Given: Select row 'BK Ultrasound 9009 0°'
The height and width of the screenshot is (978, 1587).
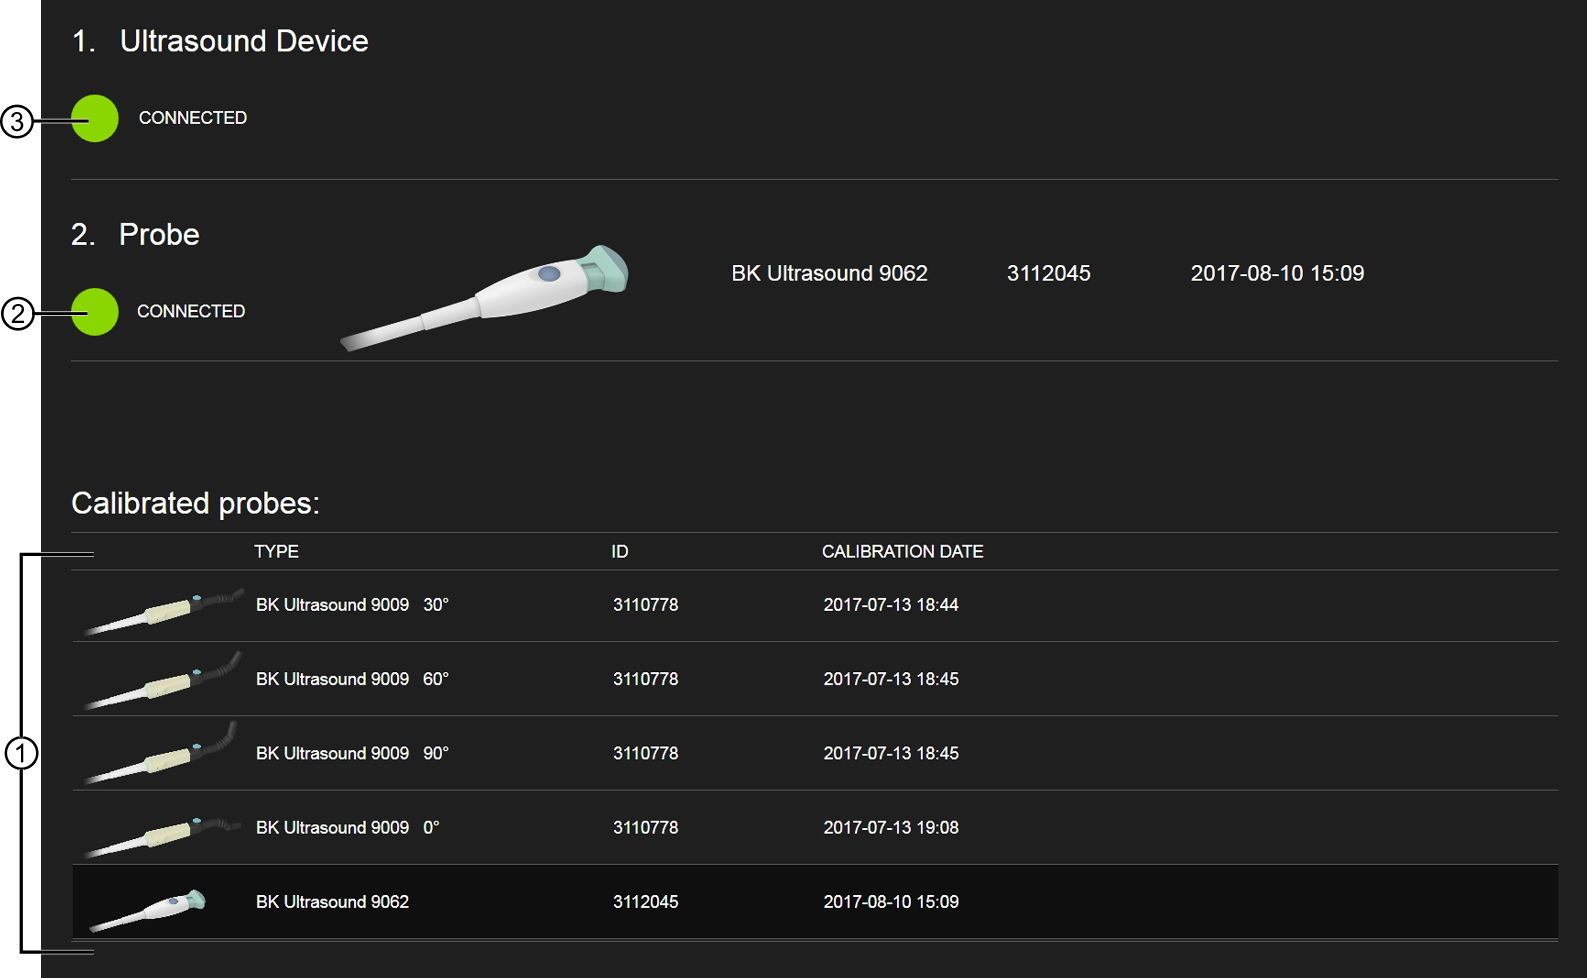Looking at the screenshot, I should click(x=815, y=828).
